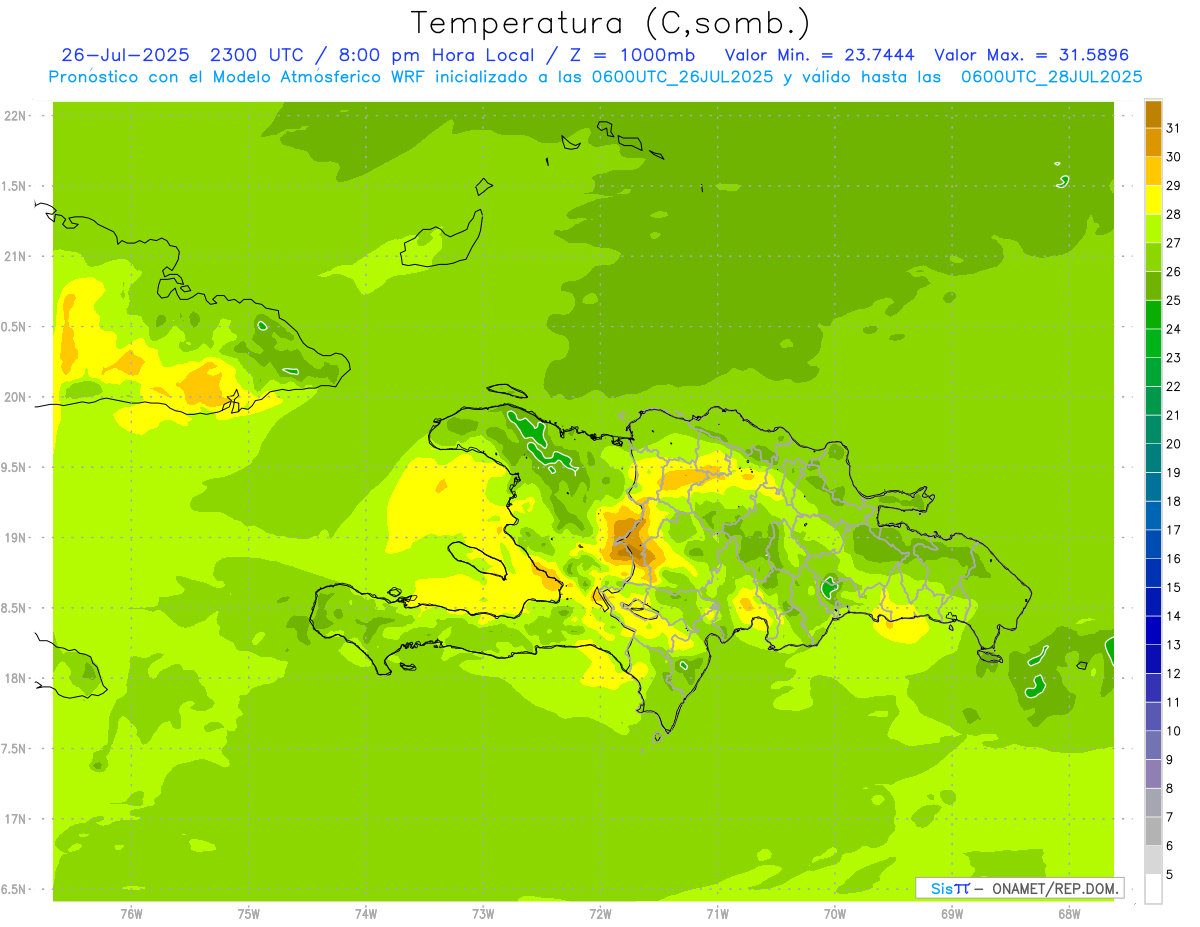
Task: Click the colorbar label "13"
Action: [x=1174, y=645]
